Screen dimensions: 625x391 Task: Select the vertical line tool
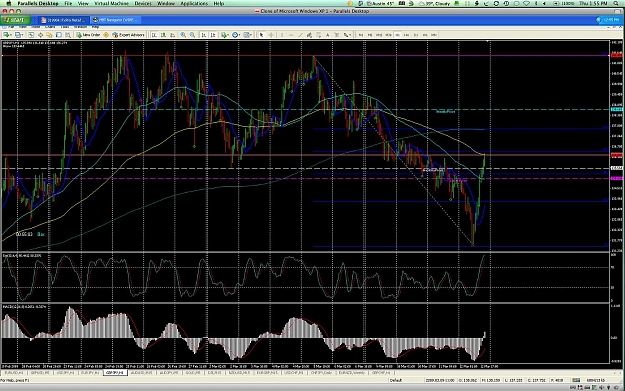pyautogui.click(x=282, y=35)
